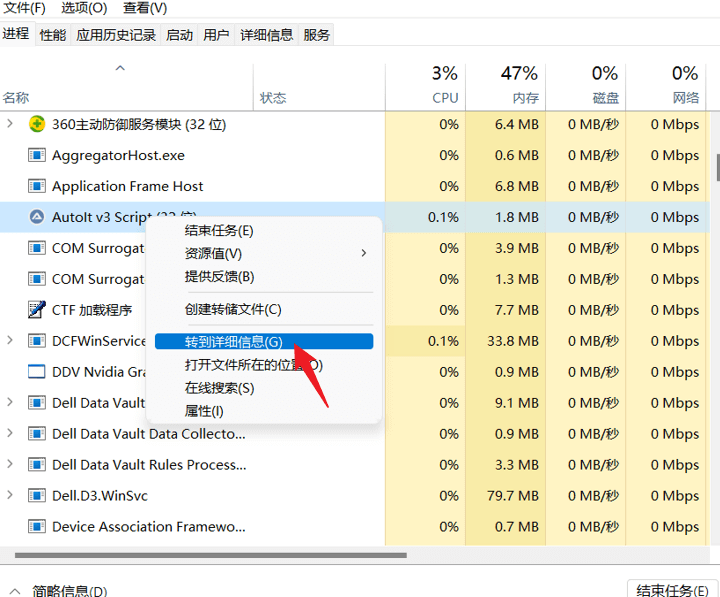Select the 进程 tab

(x=17, y=34)
